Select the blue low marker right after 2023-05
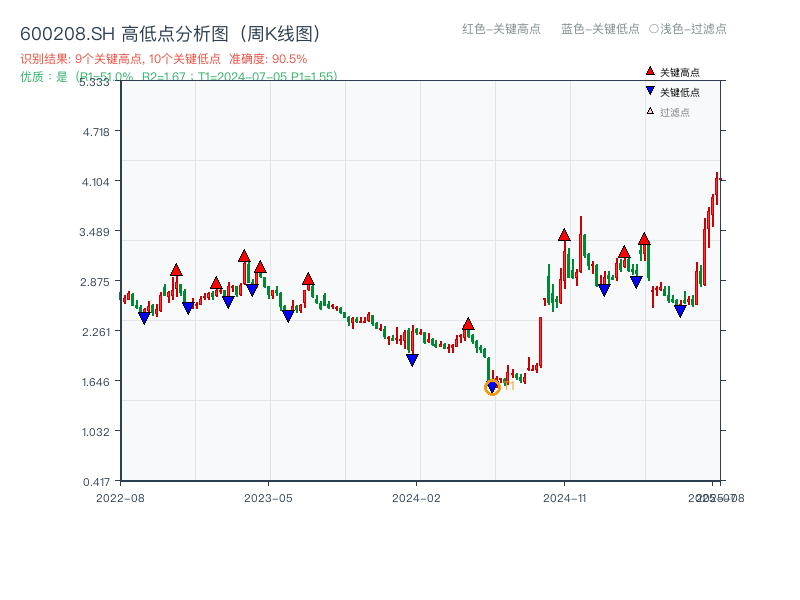The image size is (800, 600). pyautogui.click(x=288, y=316)
